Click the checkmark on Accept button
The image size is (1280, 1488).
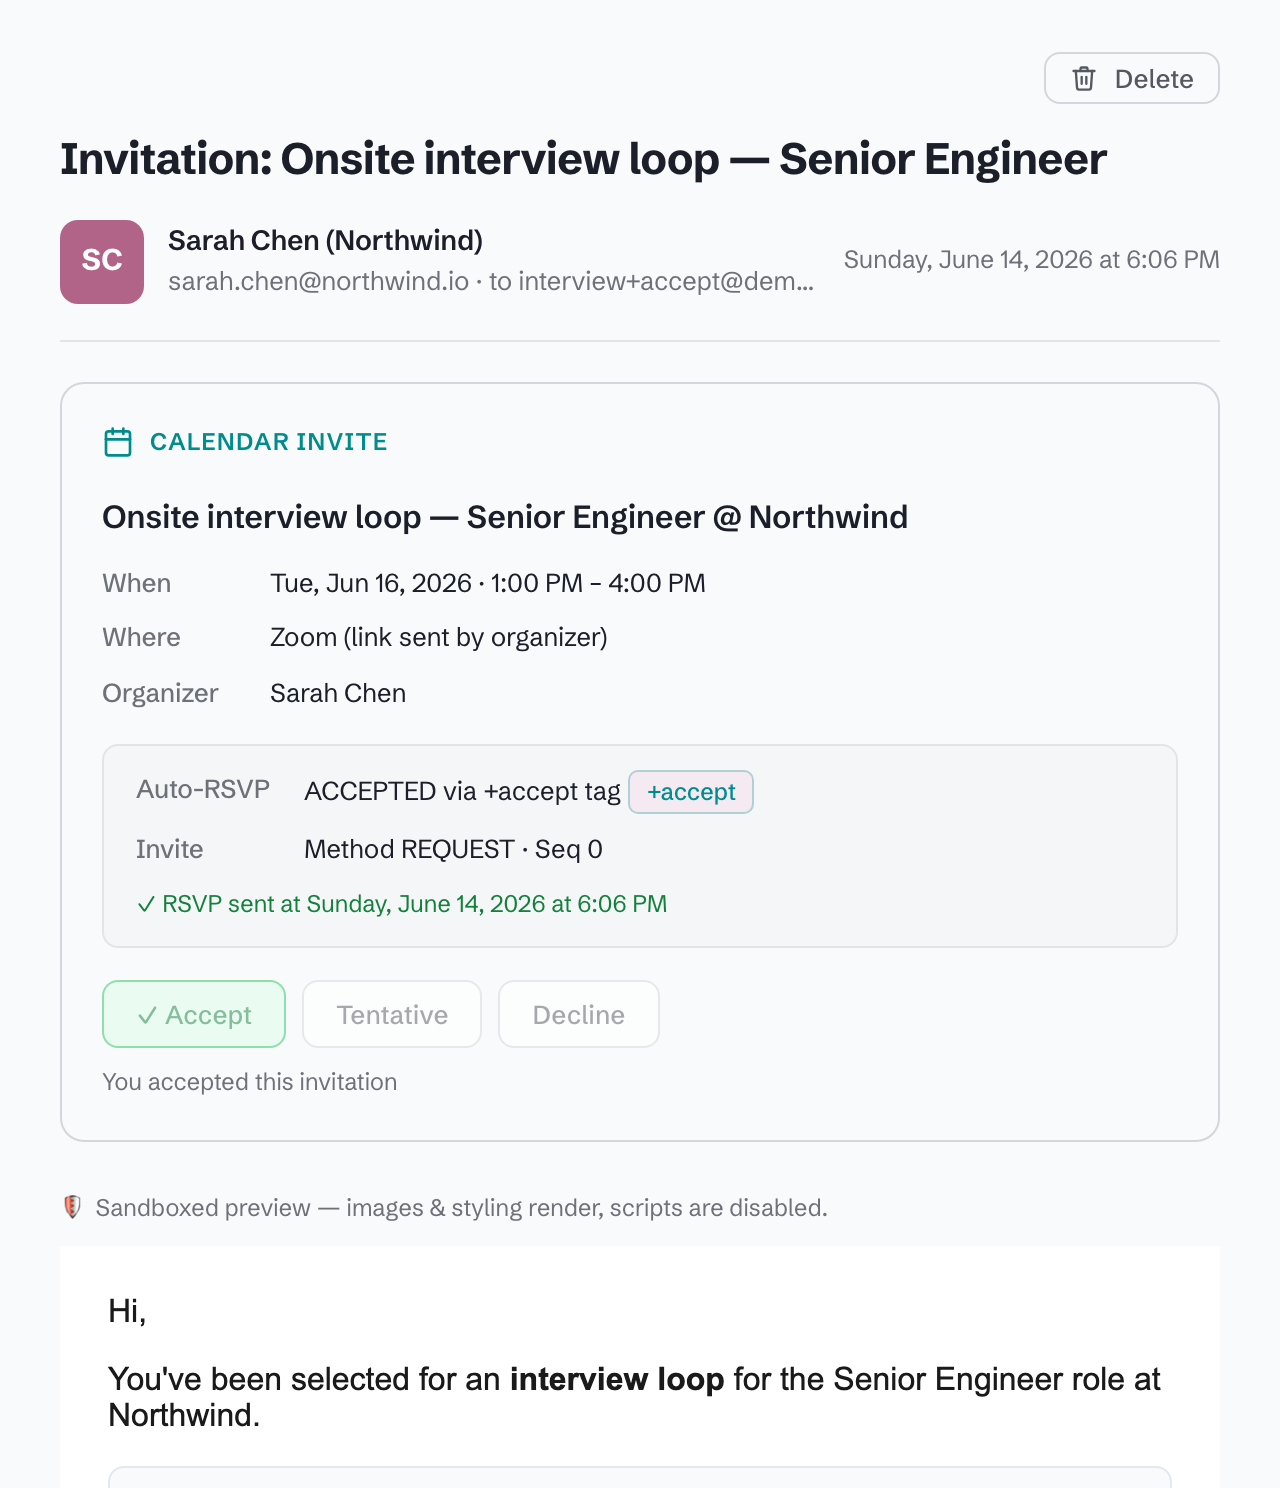tap(147, 1015)
